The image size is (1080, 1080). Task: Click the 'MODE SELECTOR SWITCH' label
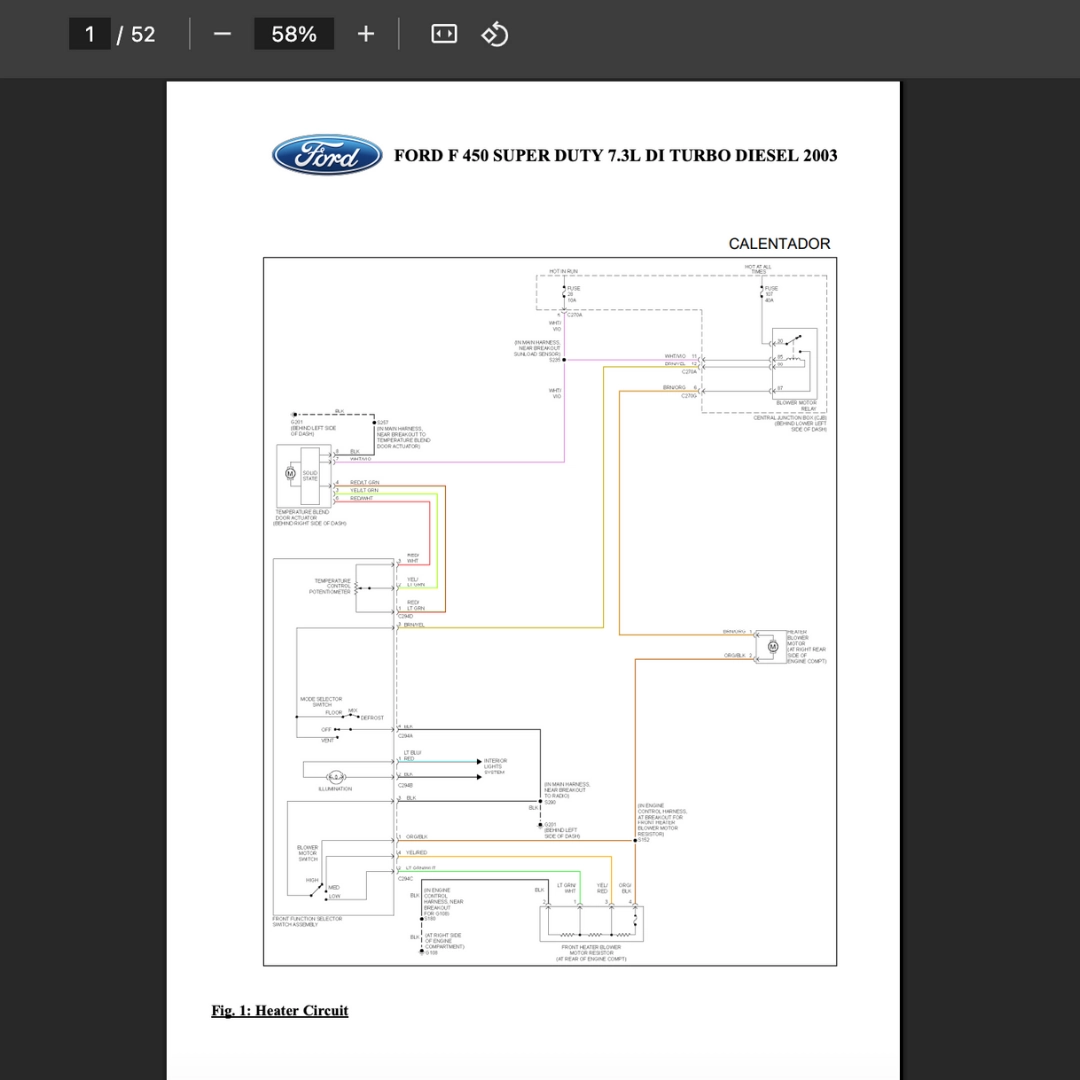[x=321, y=702]
